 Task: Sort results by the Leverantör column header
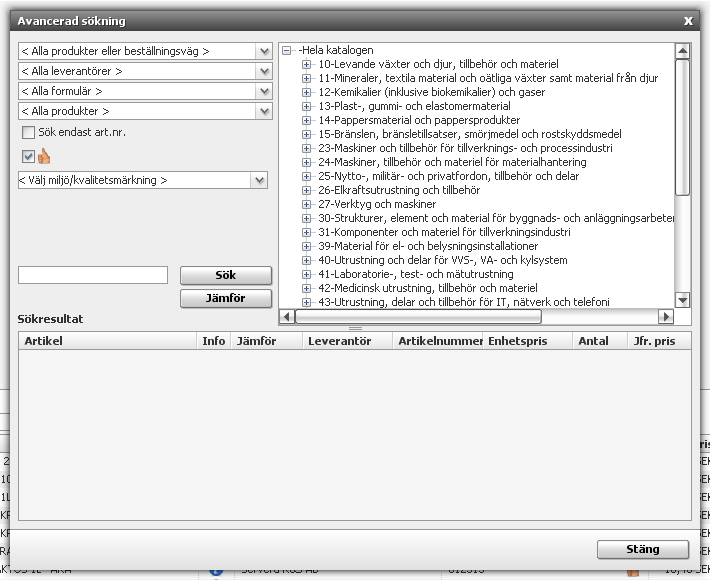347,341
